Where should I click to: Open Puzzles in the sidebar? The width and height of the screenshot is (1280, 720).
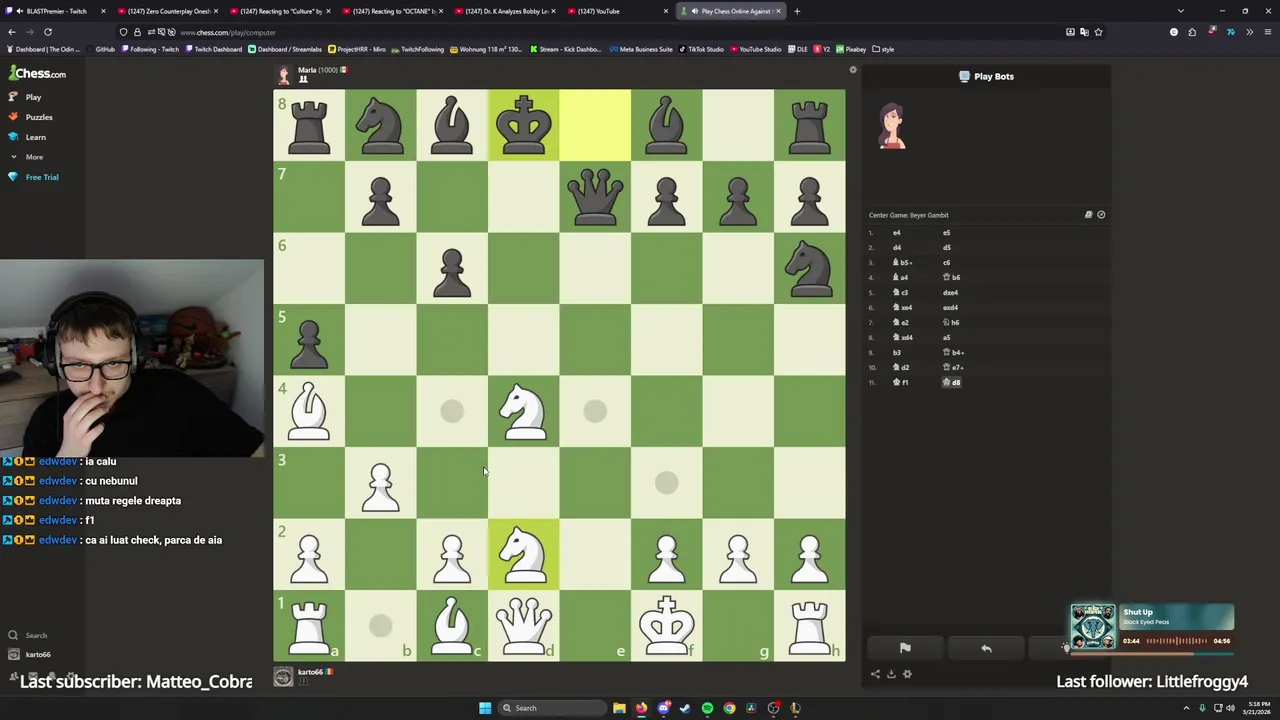tap(30, 117)
